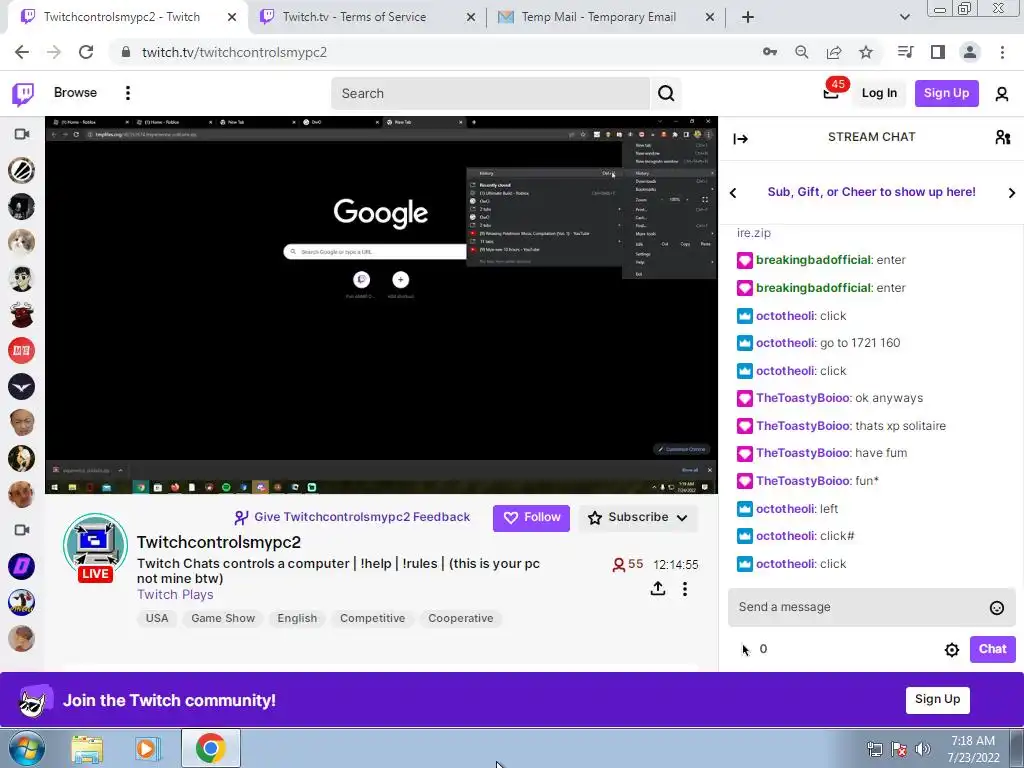Click the channel points icon in chat

(746, 649)
